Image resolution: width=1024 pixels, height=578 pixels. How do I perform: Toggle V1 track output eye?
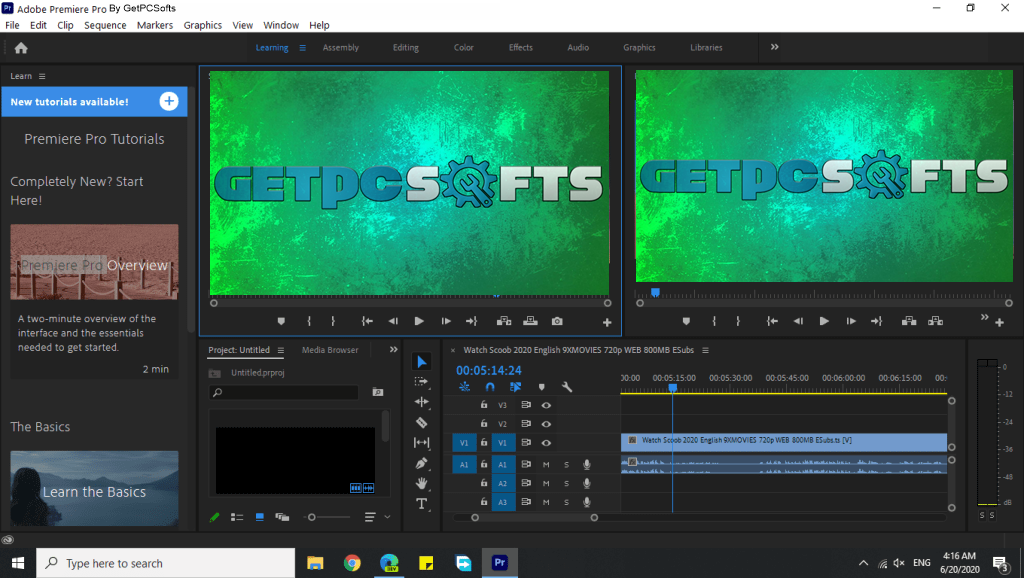click(546, 443)
